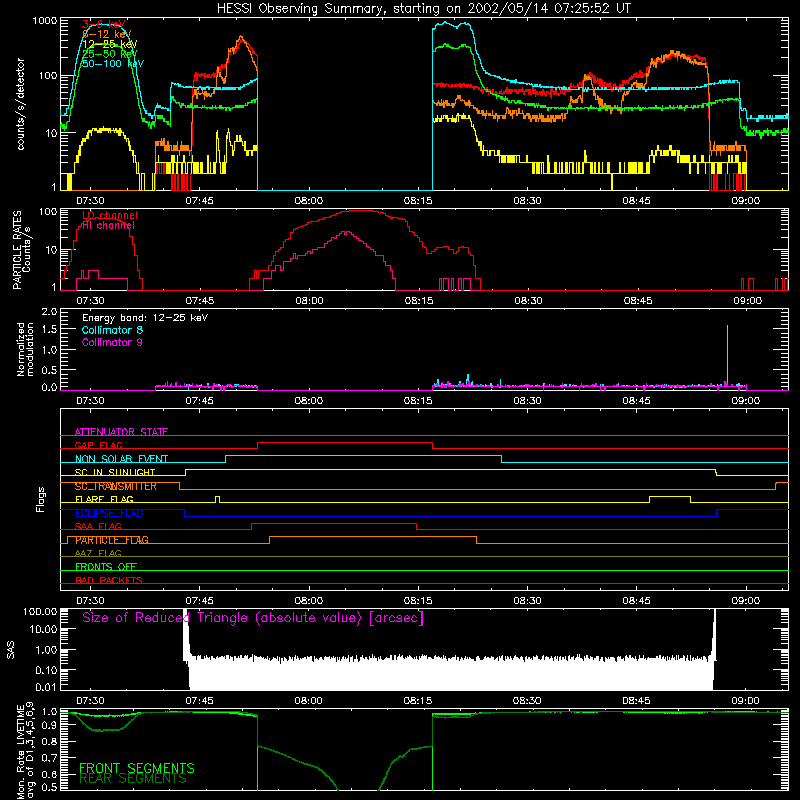Click the Energy band: 12-25 keV text
800x800 pixels.
(x=145, y=318)
